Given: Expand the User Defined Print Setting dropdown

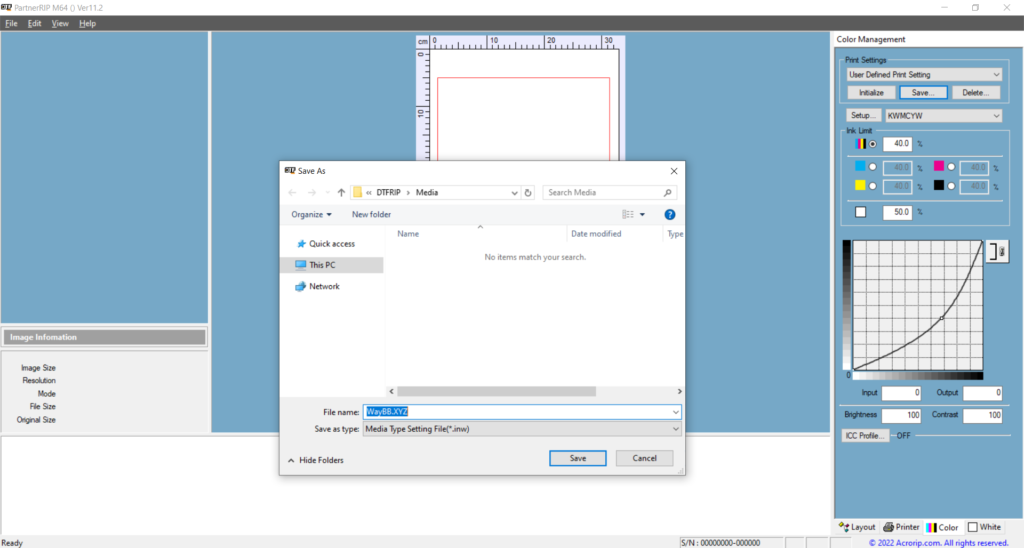Looking at the screenshot, I should (x=996, y=75).
